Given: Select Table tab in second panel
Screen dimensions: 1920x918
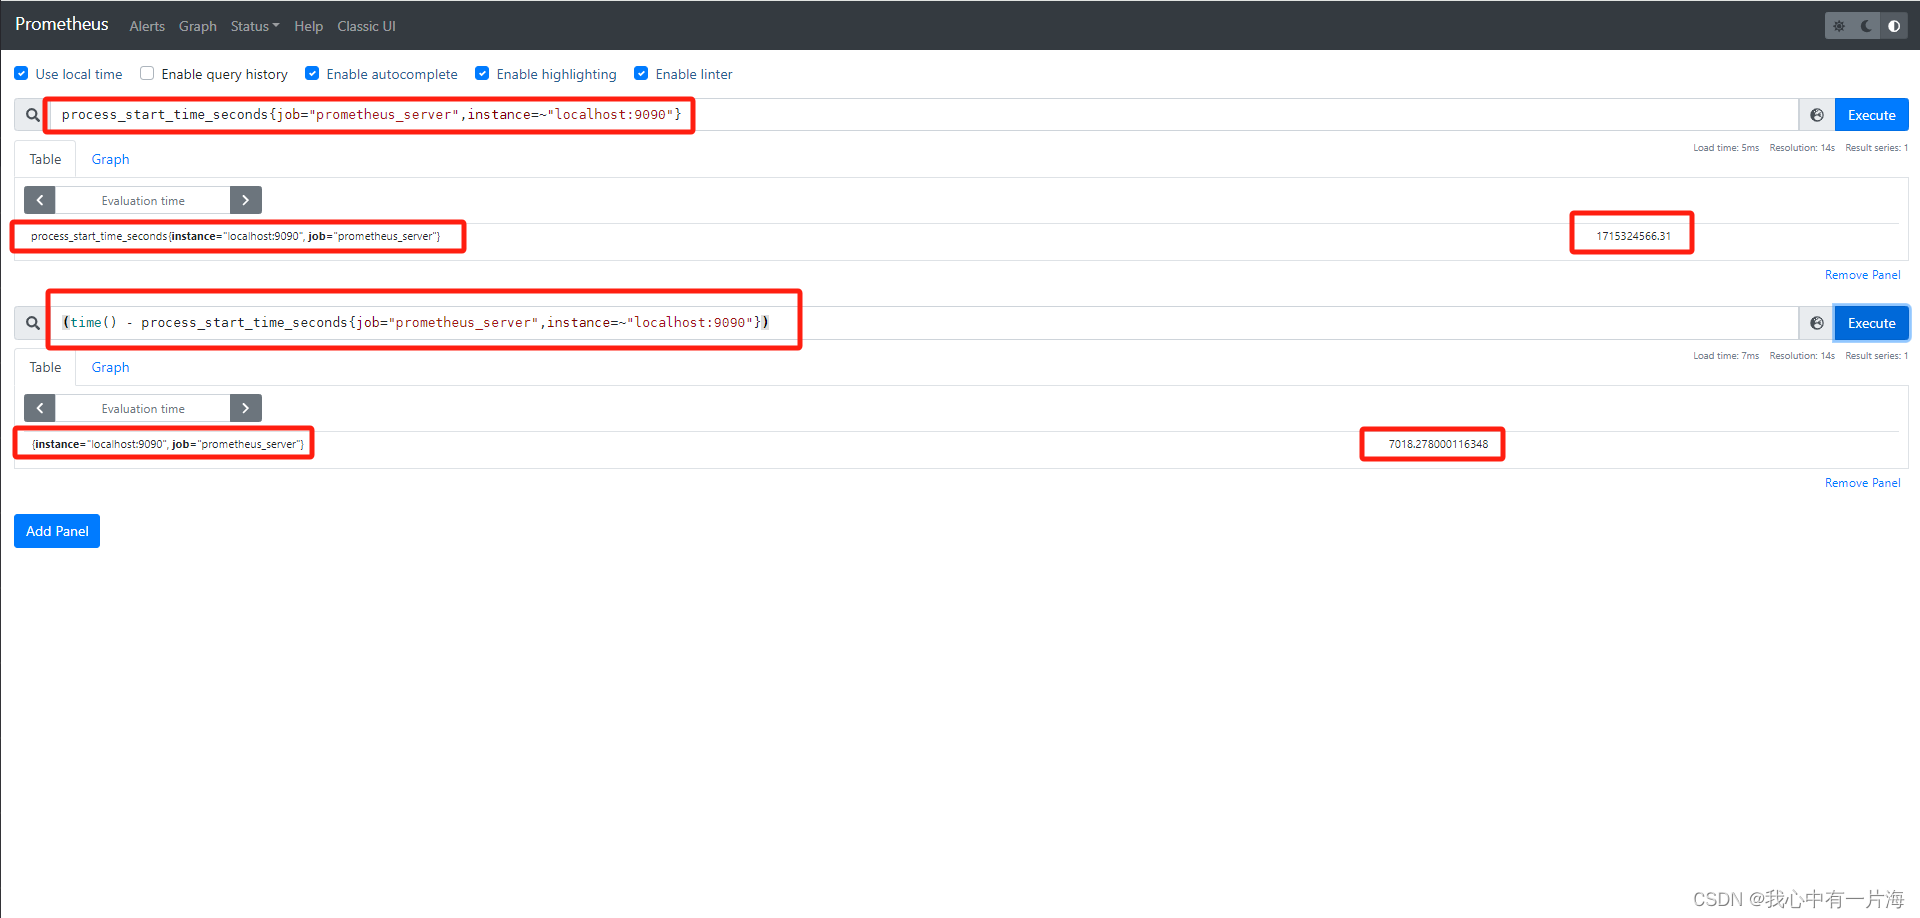Looking at the screenshot, I should coord(45,367).
